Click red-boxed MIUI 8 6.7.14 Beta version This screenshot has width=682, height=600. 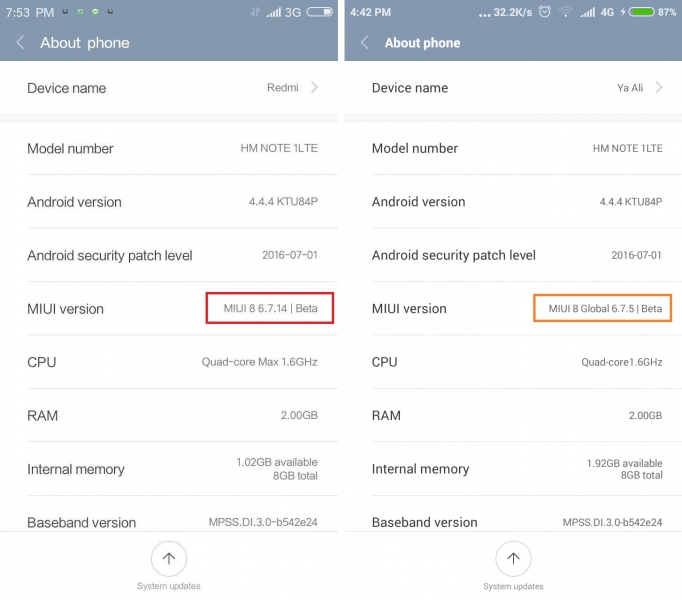coord(269,308)
